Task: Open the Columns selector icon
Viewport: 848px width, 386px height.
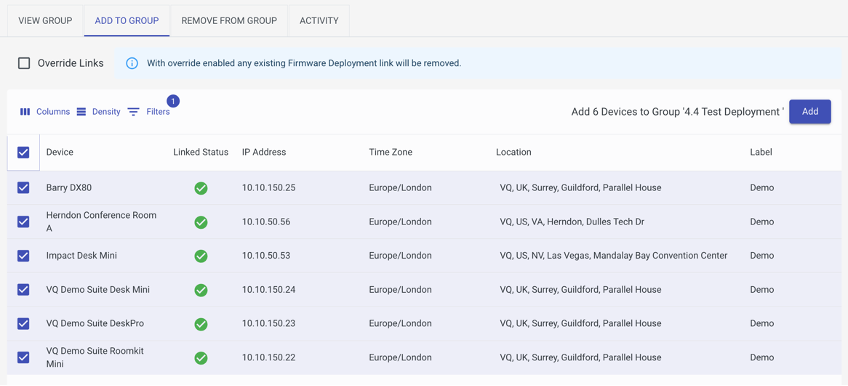Action: [25, 112]
